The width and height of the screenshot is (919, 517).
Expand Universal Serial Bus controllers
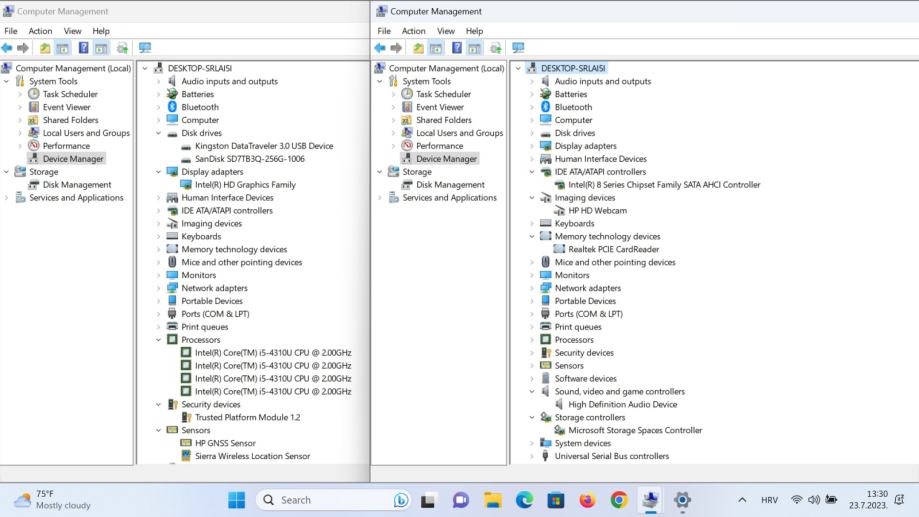click(532, 456)
